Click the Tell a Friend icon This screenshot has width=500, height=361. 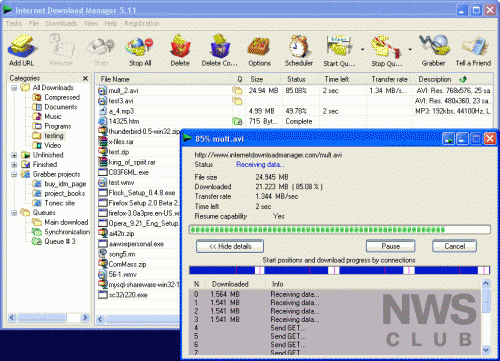tap(473, 50)
